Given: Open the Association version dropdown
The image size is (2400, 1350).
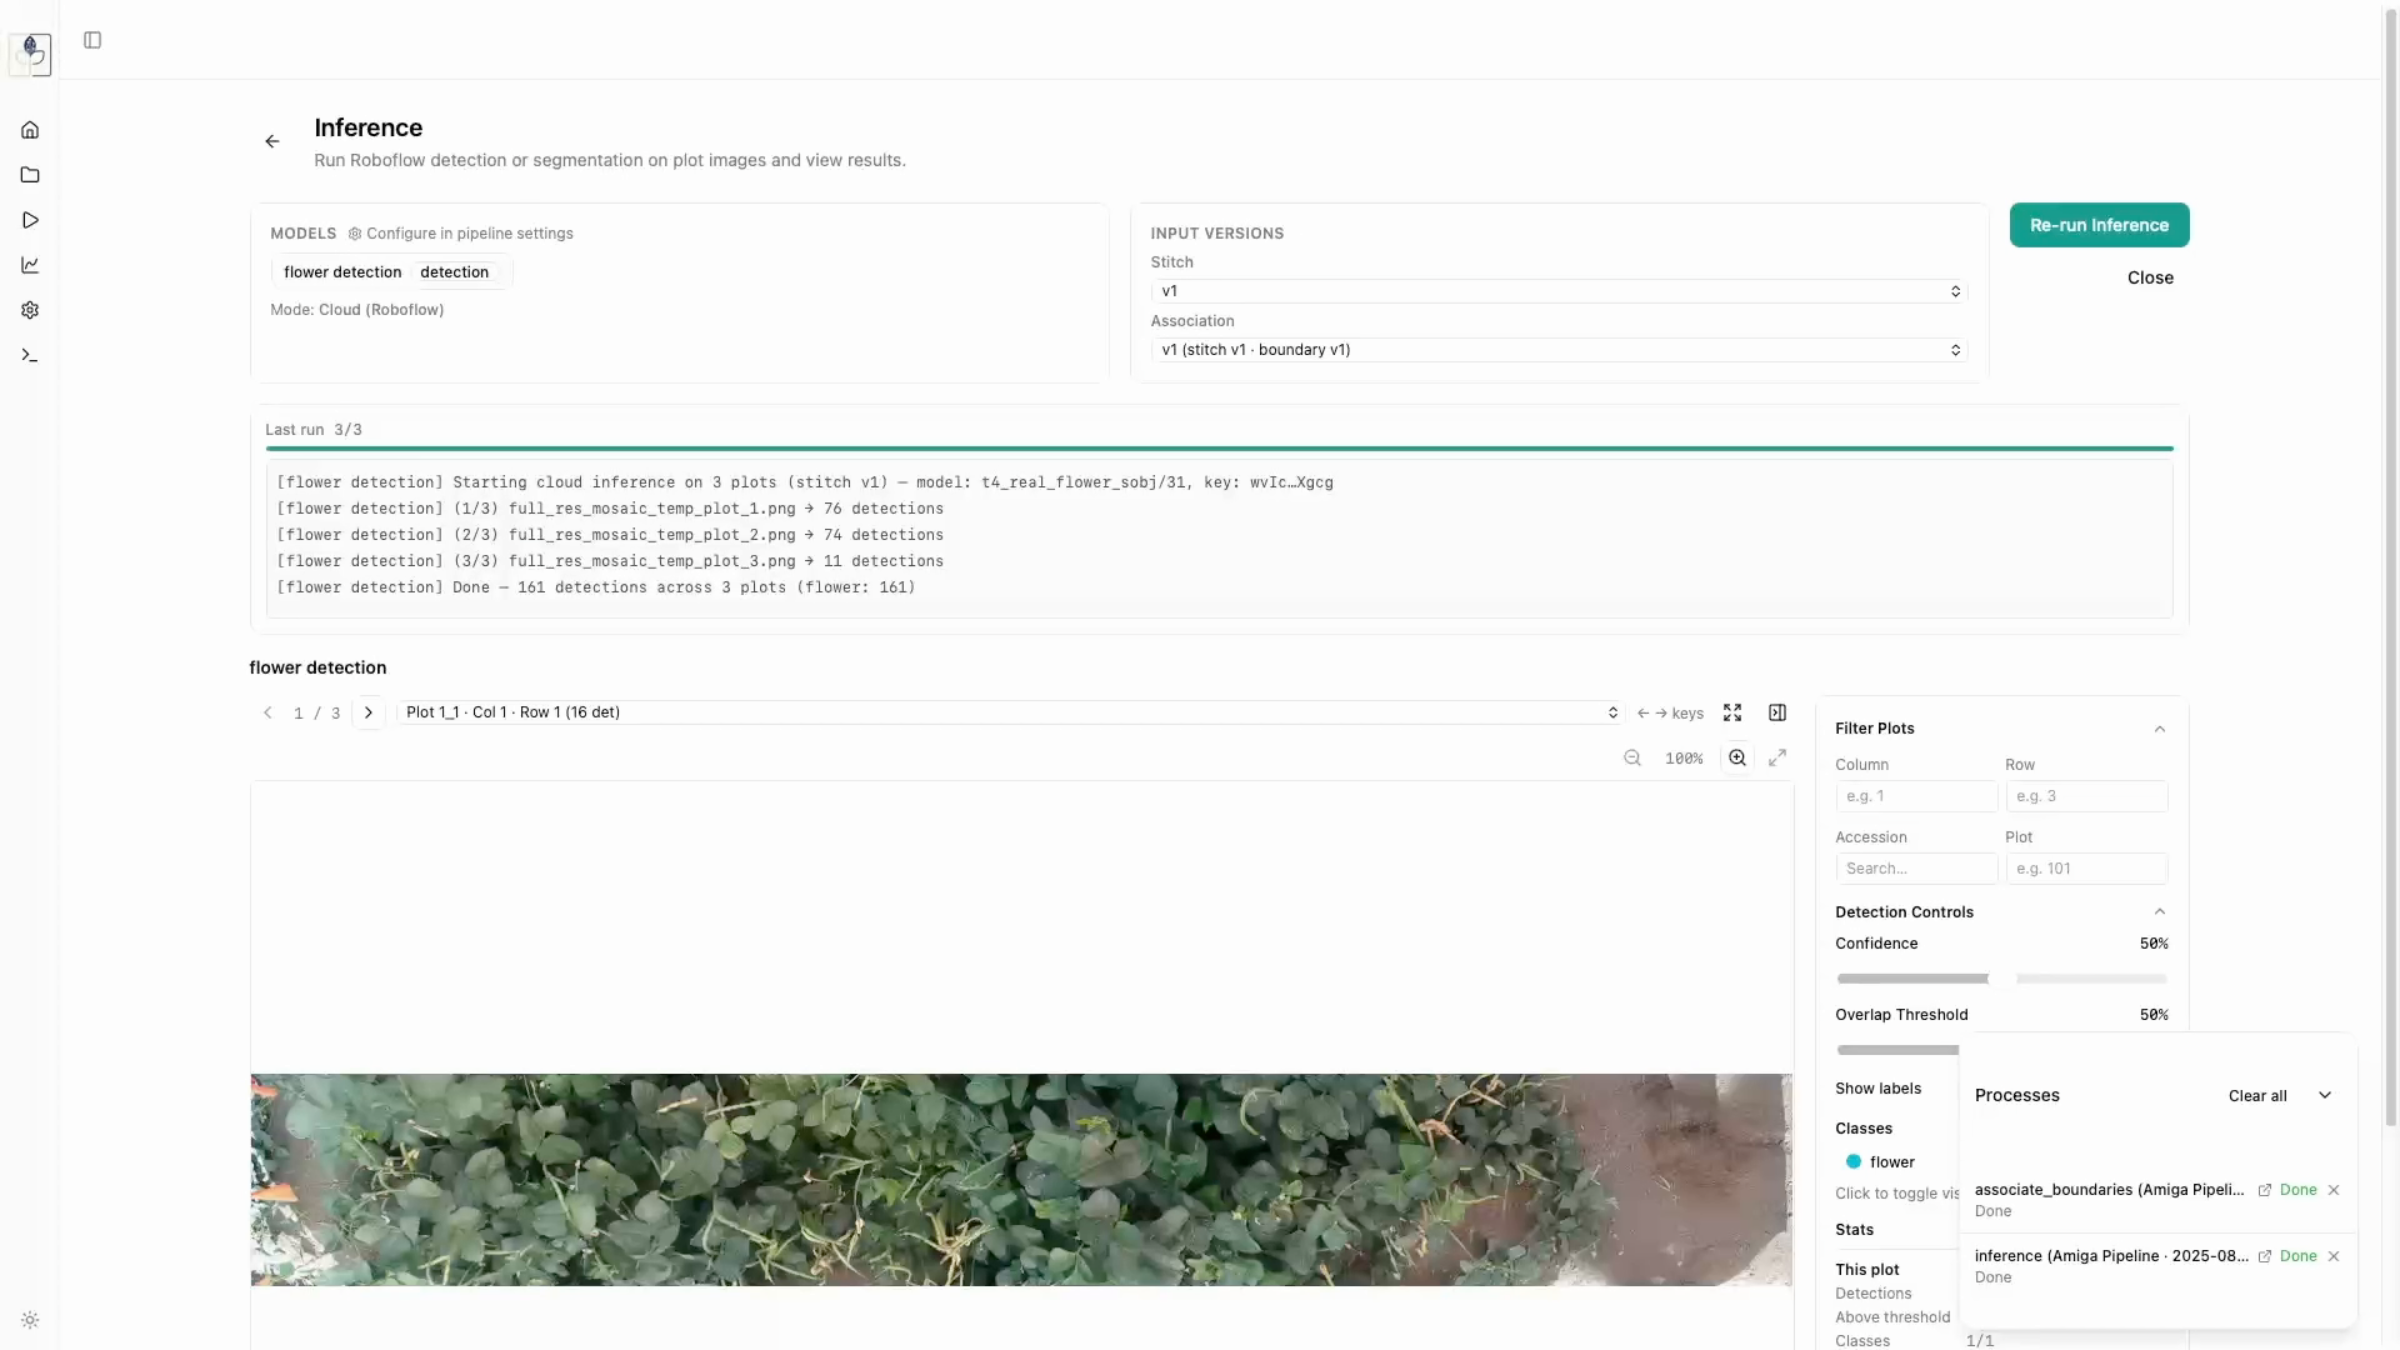Looking at the screenshot, I should click(x=1558, y=350).
